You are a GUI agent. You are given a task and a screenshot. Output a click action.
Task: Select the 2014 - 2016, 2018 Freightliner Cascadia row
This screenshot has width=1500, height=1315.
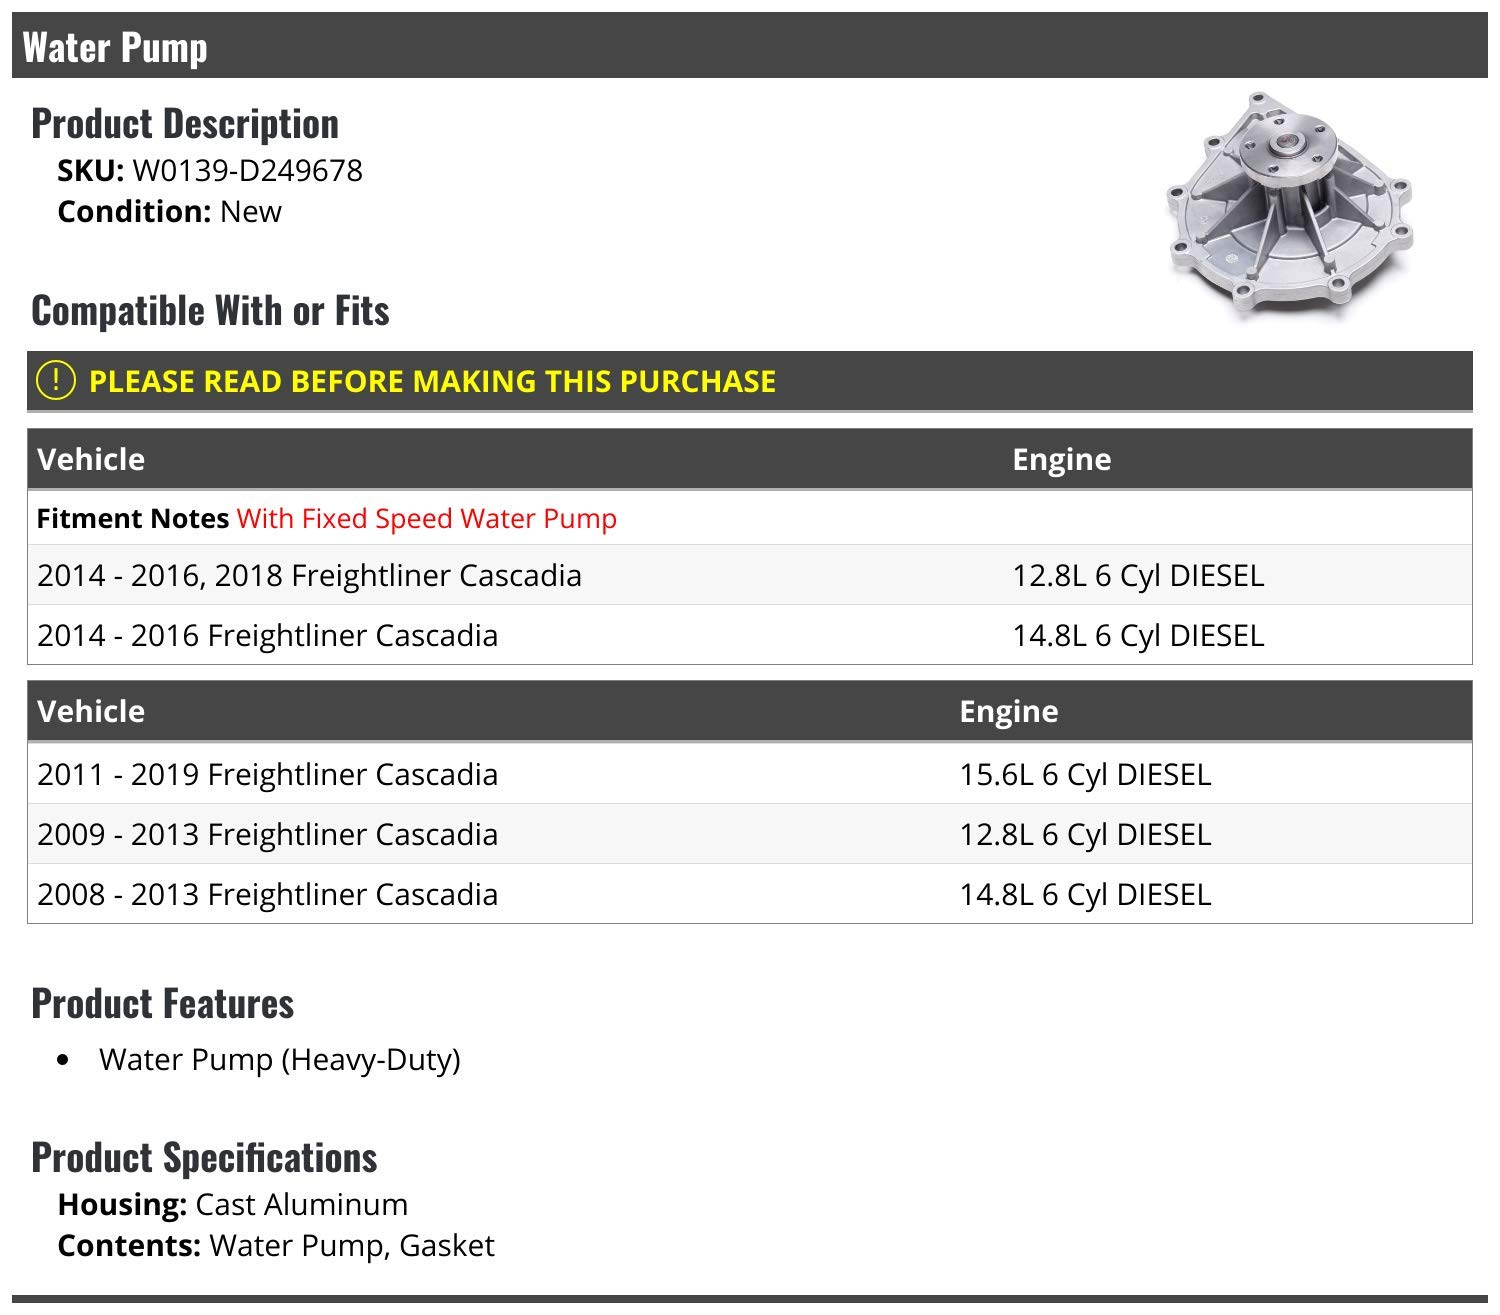point(309,576)
